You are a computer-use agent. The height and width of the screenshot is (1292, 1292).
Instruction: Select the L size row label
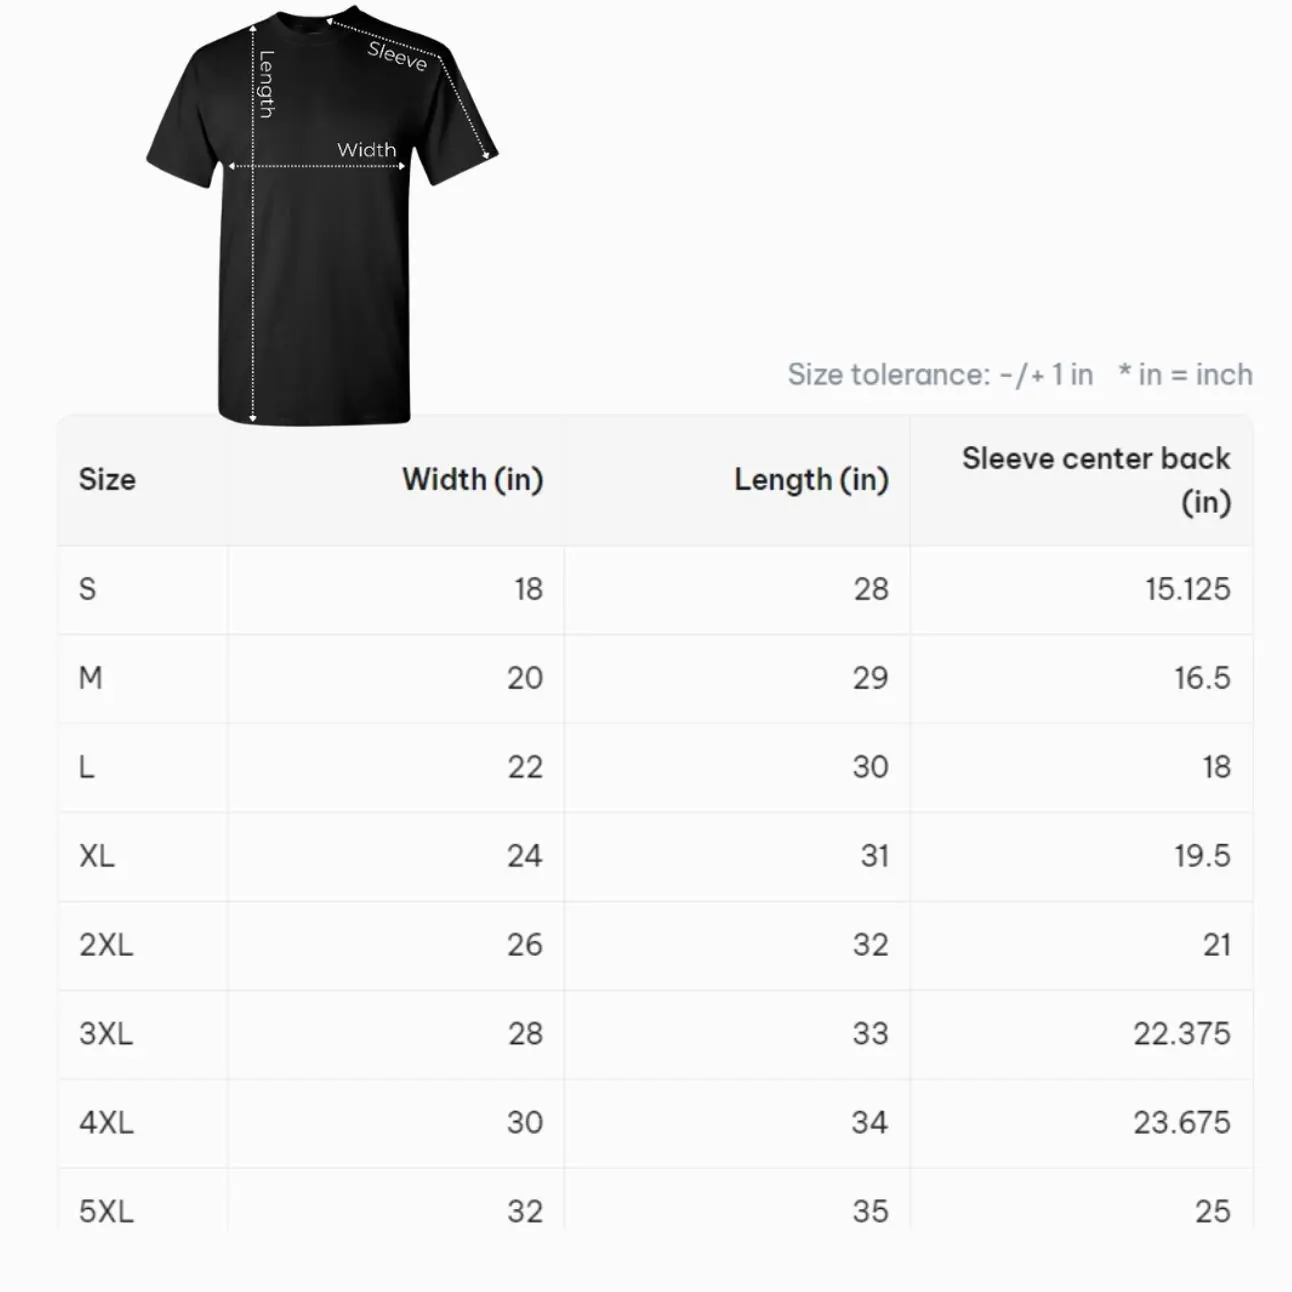coord(87,767)
